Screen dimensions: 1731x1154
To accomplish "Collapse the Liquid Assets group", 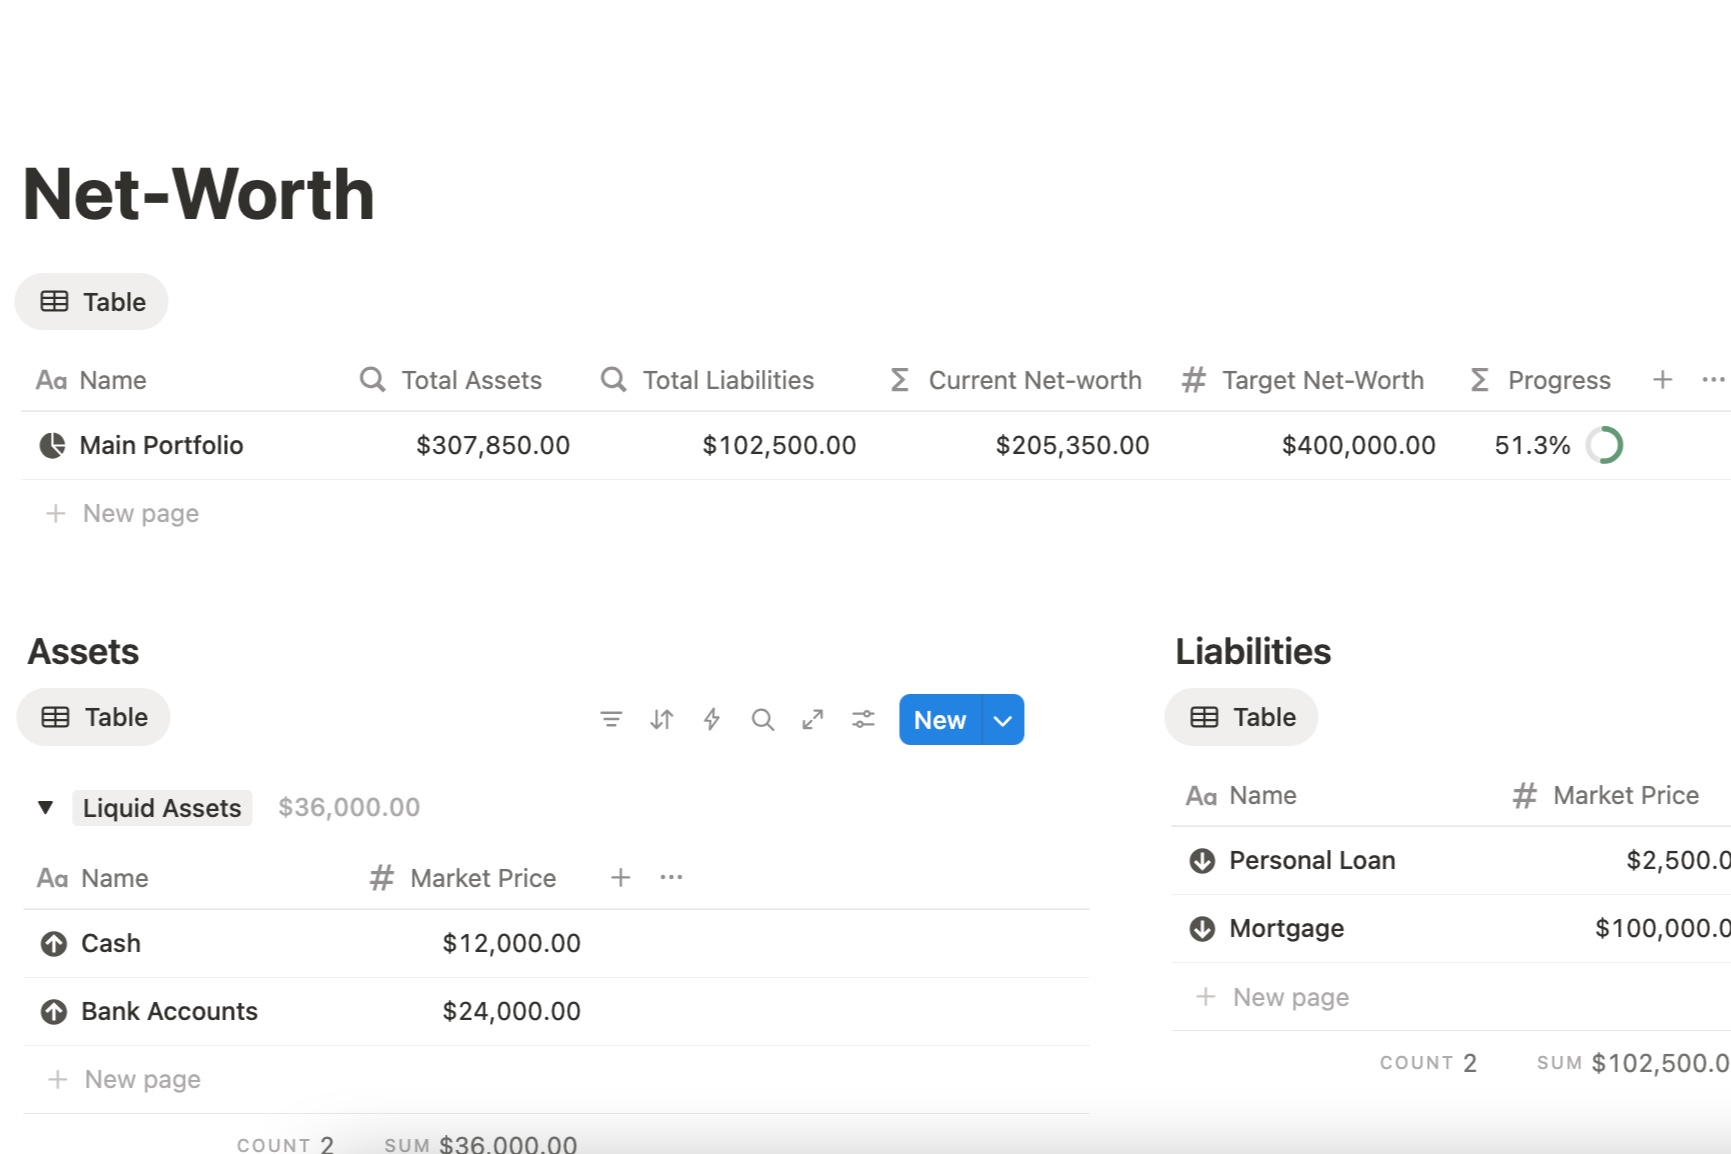I will (45, 807).
